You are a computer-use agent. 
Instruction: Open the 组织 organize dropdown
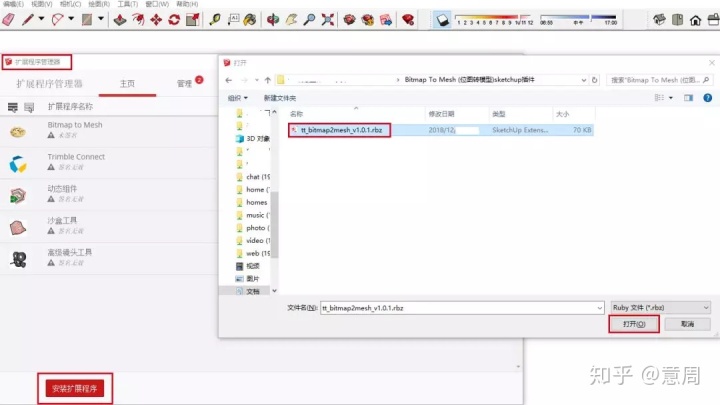(x=238, y=98)
